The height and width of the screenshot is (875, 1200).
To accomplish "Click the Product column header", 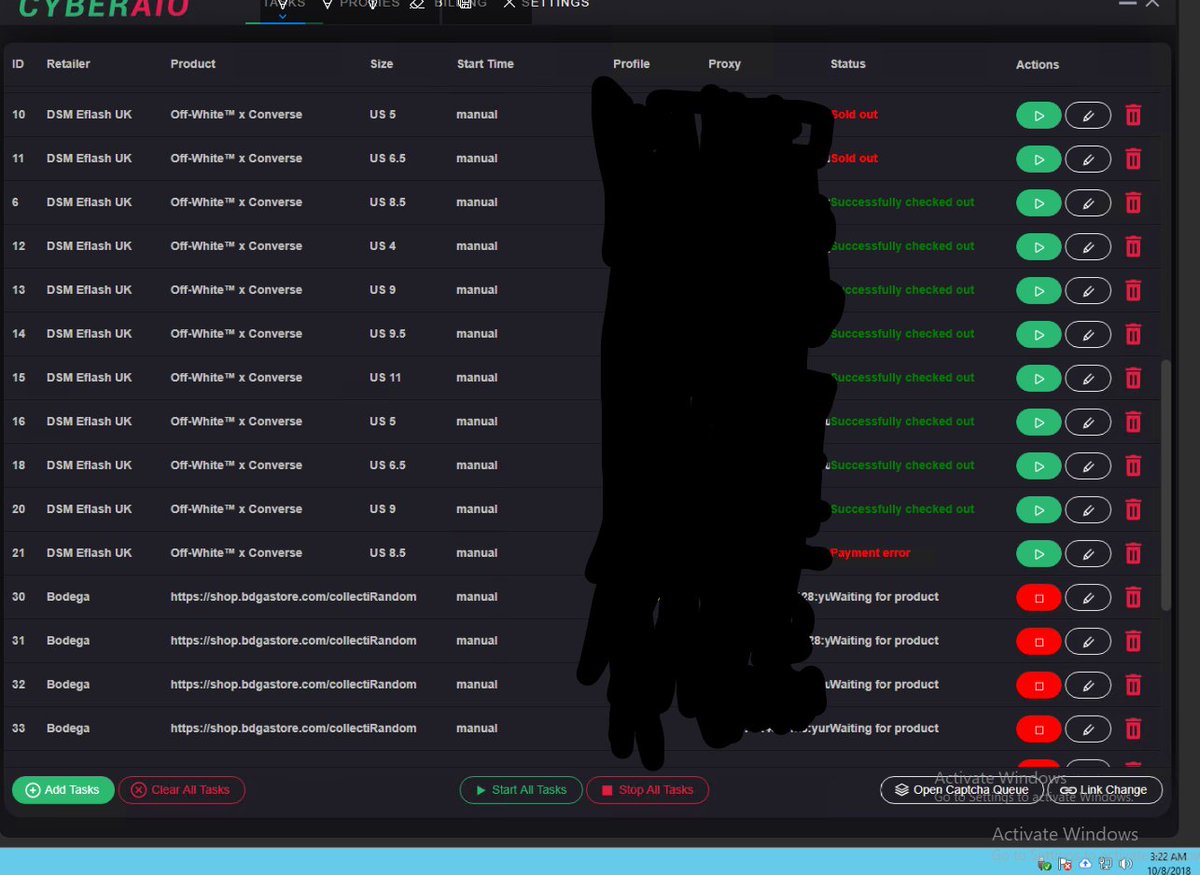I will point(193,64).
